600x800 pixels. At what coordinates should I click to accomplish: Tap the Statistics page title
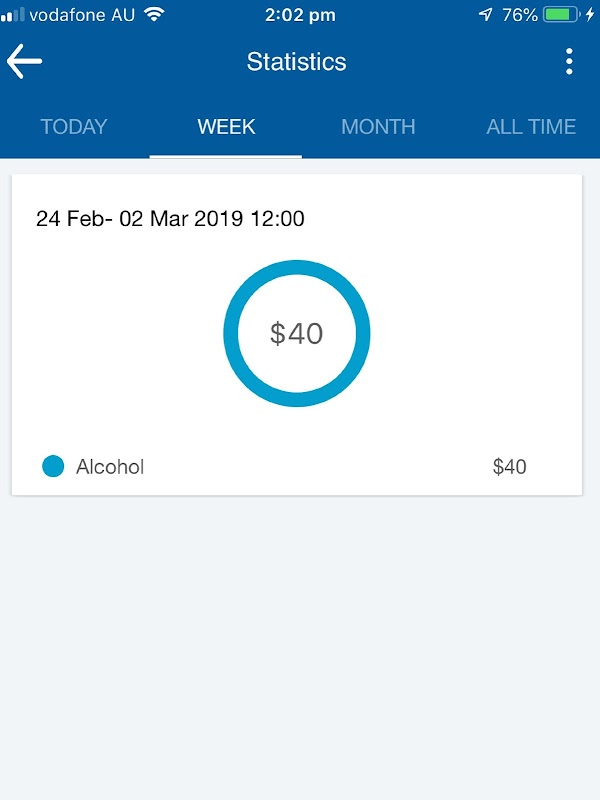[296, 62]
